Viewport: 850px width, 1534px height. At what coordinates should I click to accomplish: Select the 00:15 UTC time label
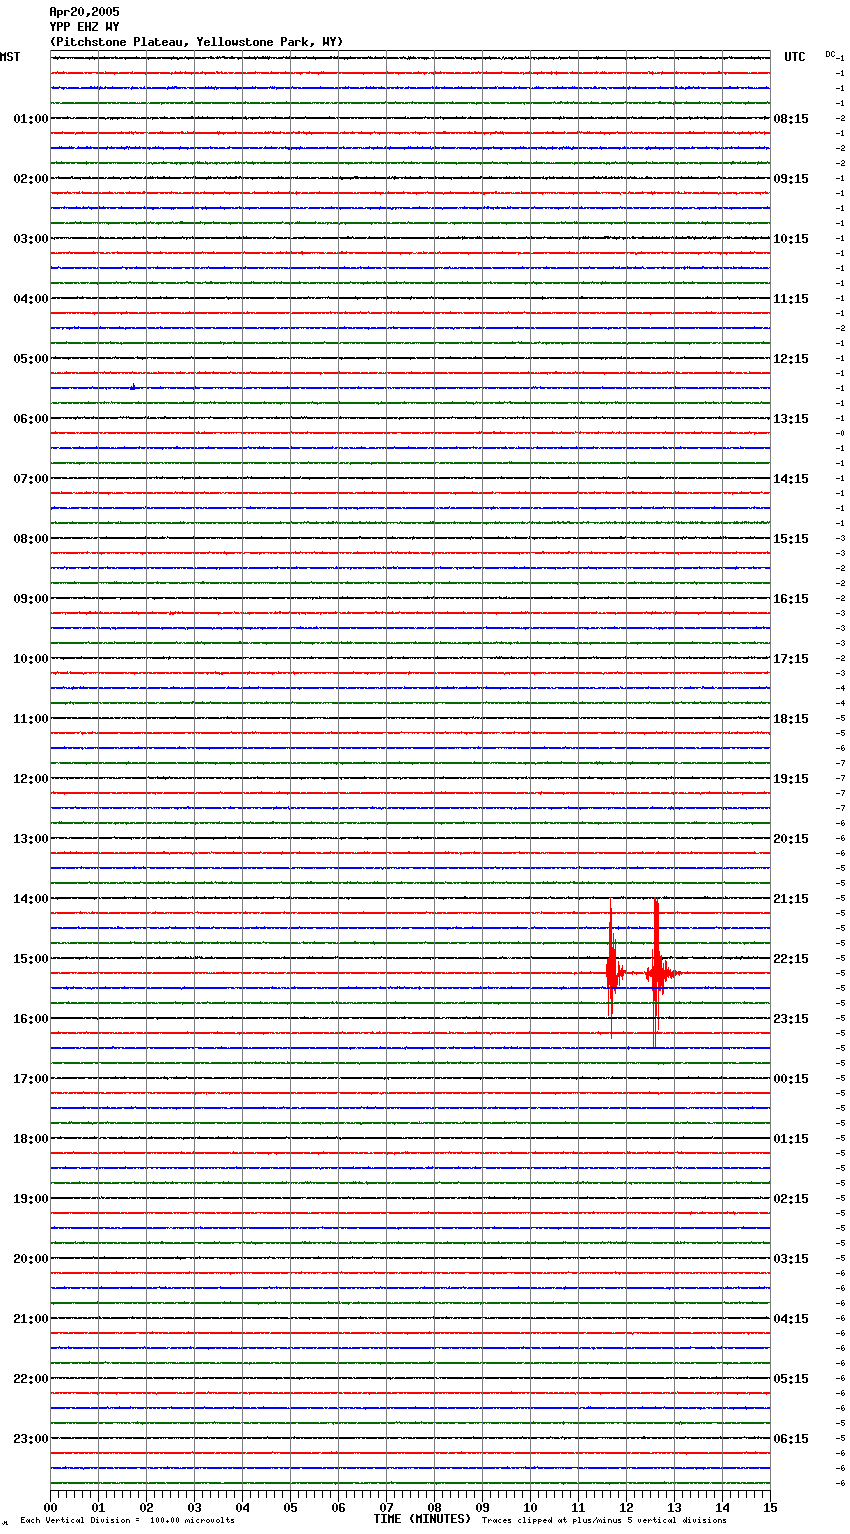tap(791, 1079)
